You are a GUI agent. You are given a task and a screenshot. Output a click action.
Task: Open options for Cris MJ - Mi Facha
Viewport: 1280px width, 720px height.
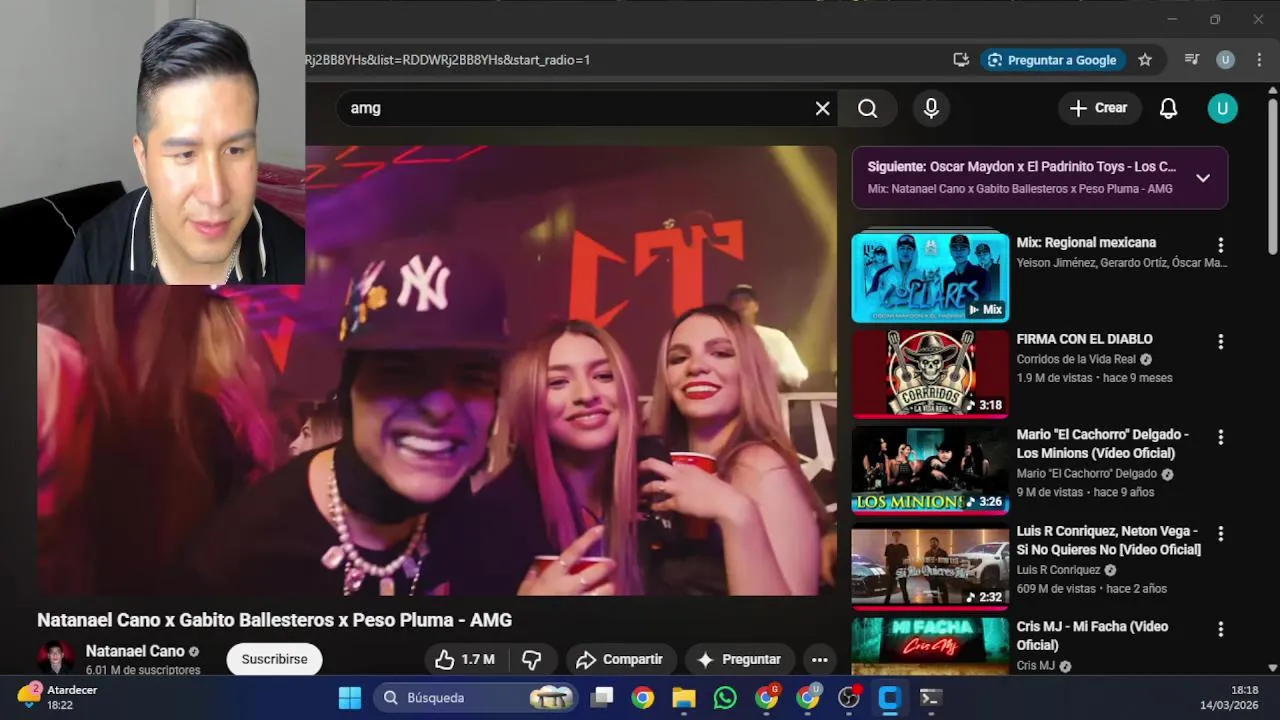[x=1220, y=629]
